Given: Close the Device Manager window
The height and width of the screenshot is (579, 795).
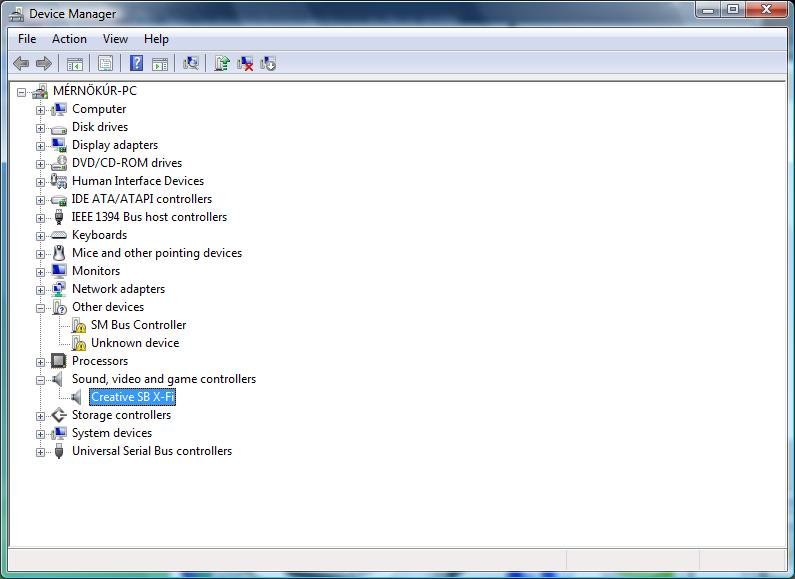Looking at the screenshot, I should point(766,10).
